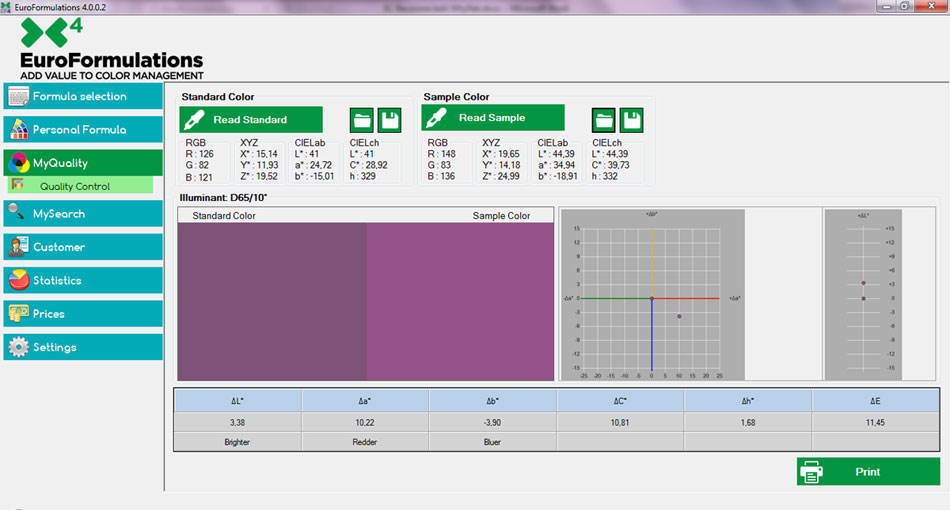This screenshot has width=950, height=510.
Task: Click the ΔE column header
Action: [875, 401]
